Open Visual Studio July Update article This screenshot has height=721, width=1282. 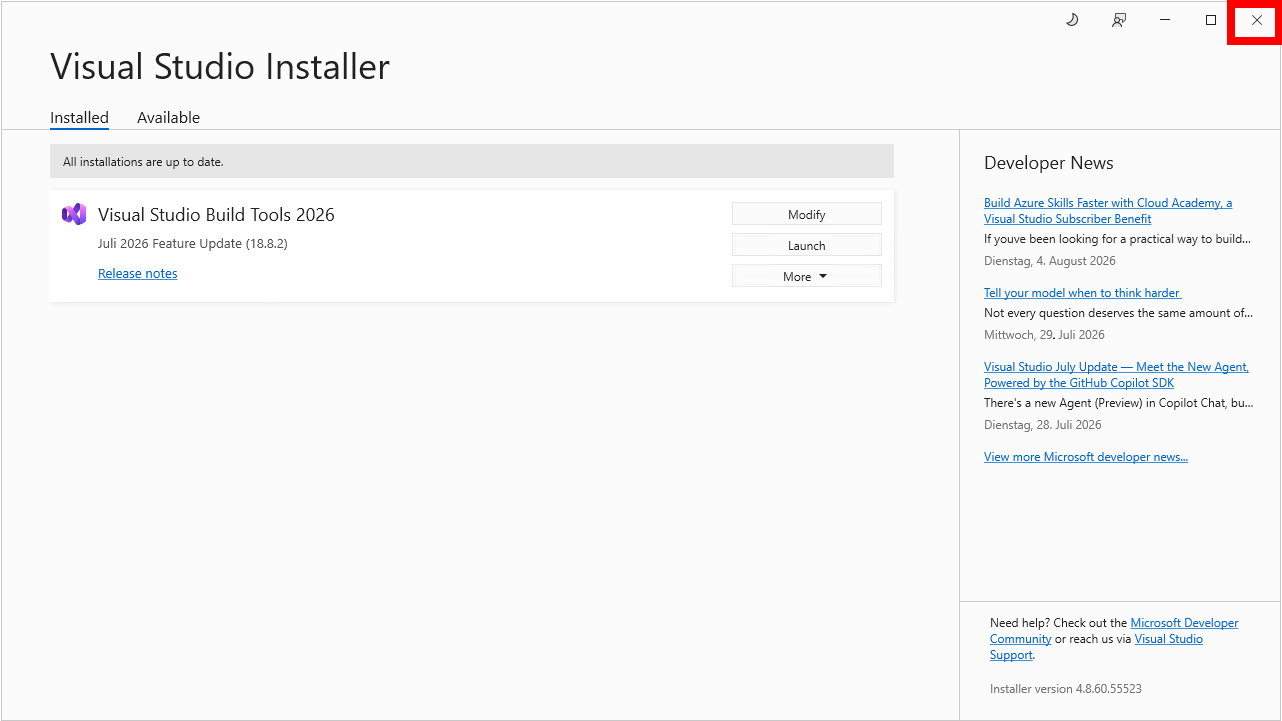point(1116,374)
